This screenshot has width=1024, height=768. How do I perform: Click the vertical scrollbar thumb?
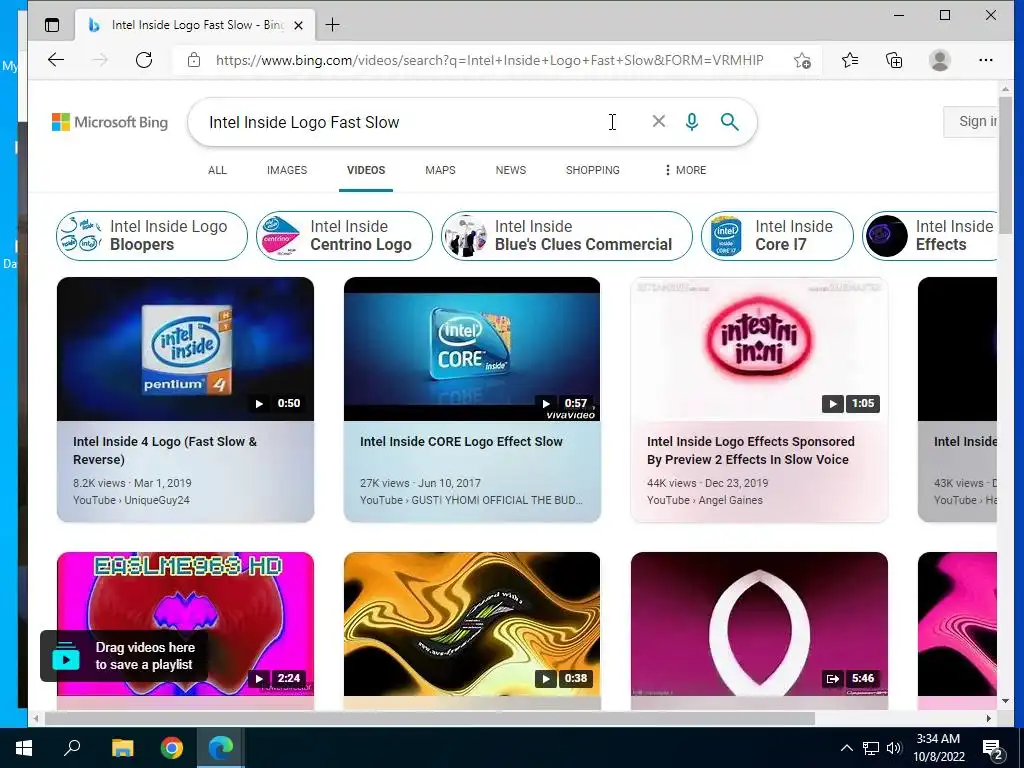(1005, 165)
